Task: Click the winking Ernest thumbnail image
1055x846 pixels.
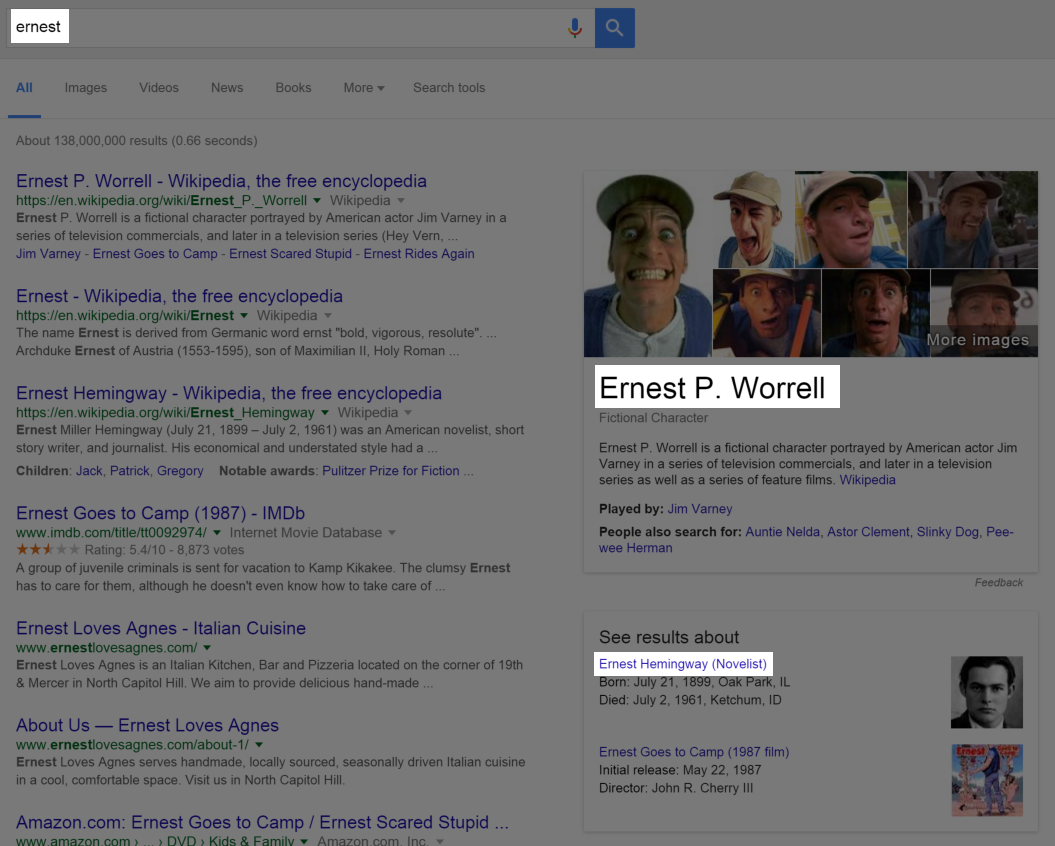Action: [x=753, y=219]
